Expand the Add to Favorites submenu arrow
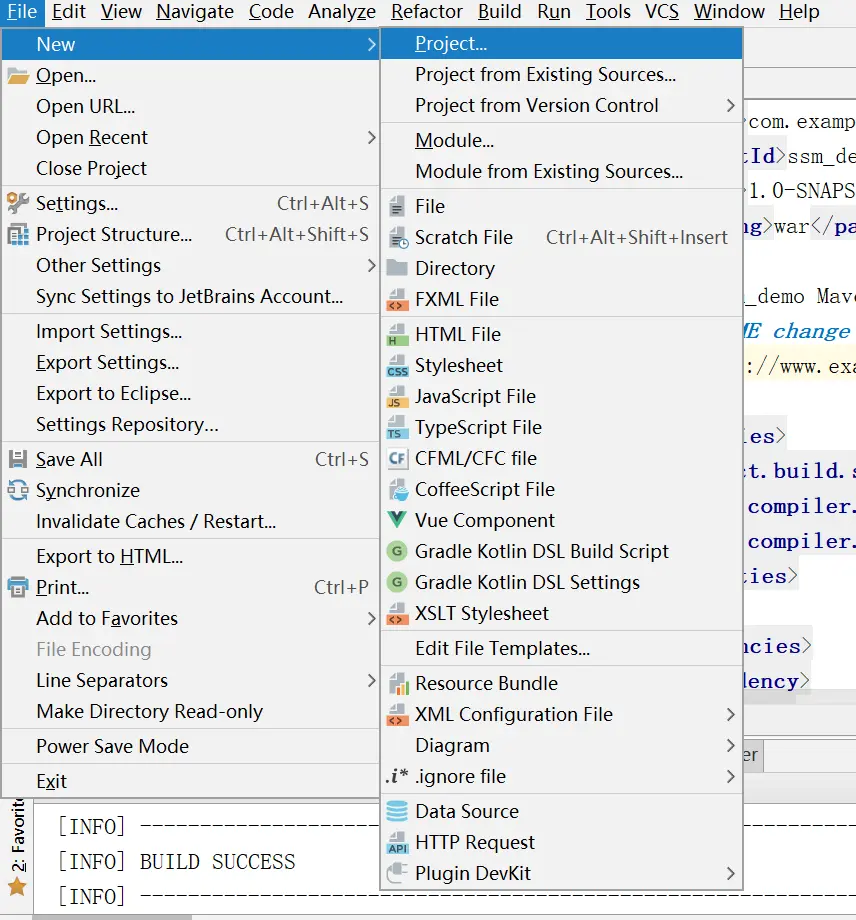 [371, 618]
